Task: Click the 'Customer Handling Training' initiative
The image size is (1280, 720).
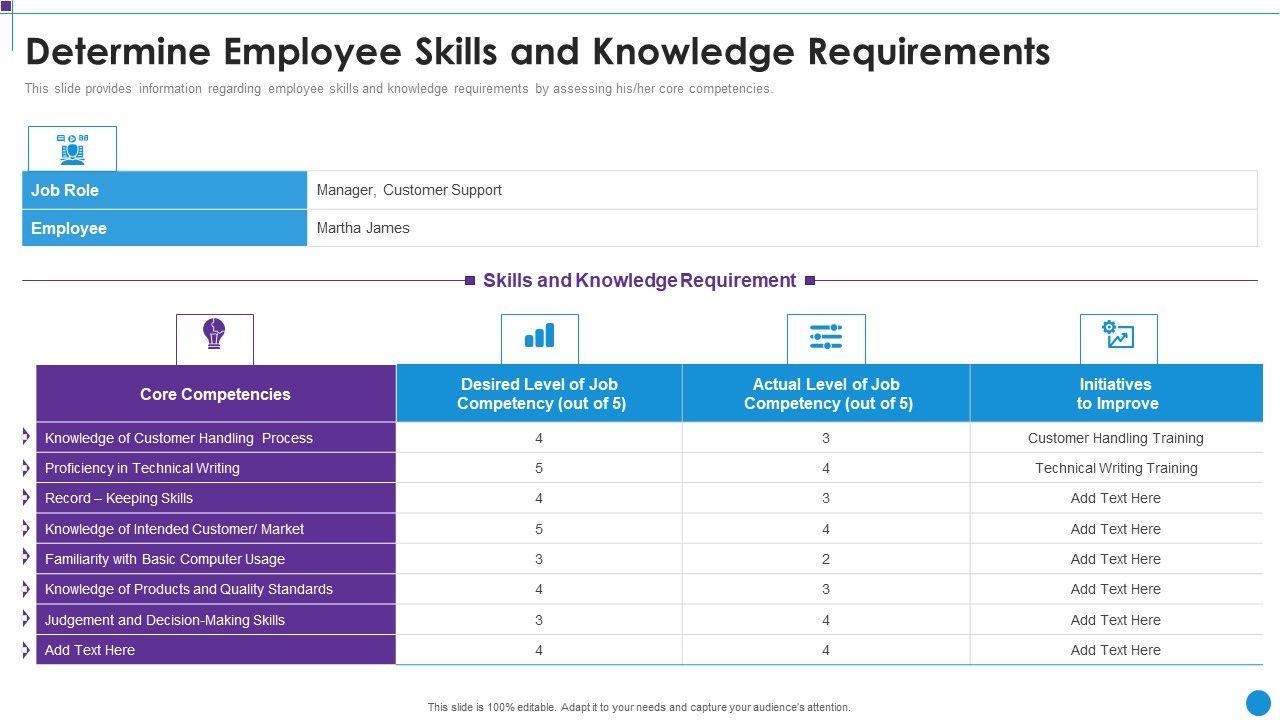Action: point(1116,438)
